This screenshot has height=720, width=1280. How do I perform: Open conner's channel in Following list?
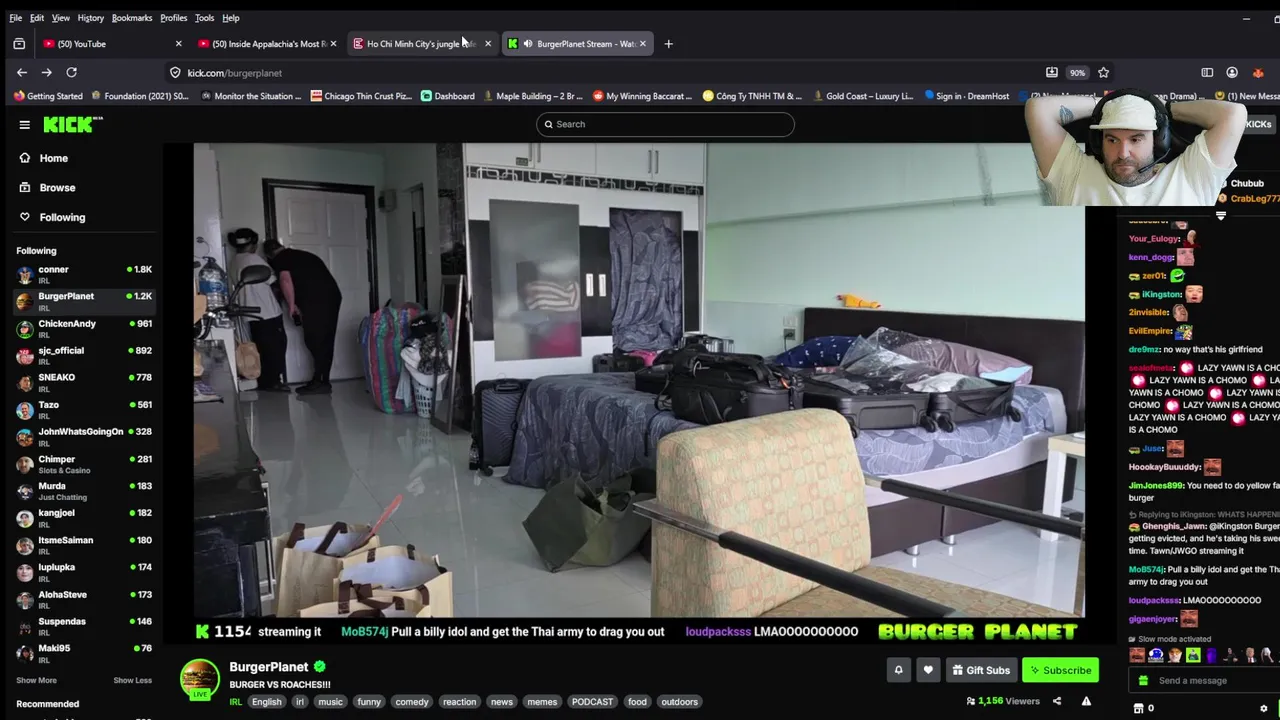pos(84,274)
